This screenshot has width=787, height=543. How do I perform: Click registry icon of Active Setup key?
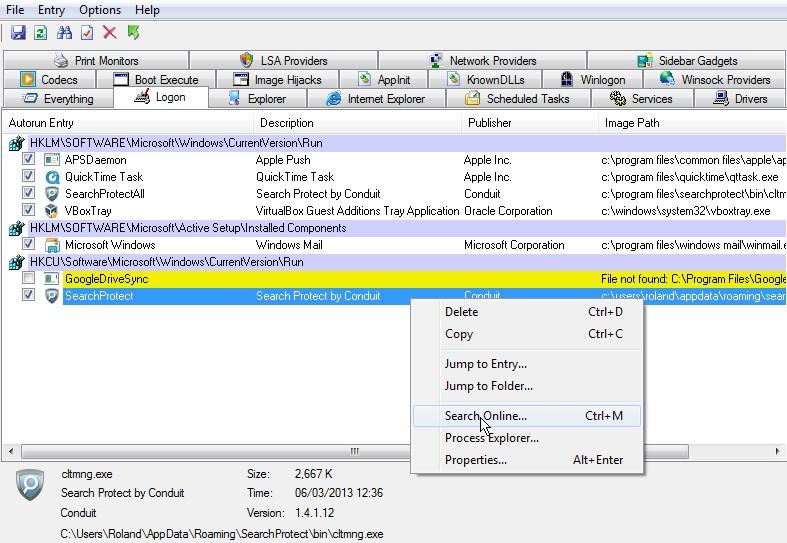pyautogui.click(x=17, y=228)
